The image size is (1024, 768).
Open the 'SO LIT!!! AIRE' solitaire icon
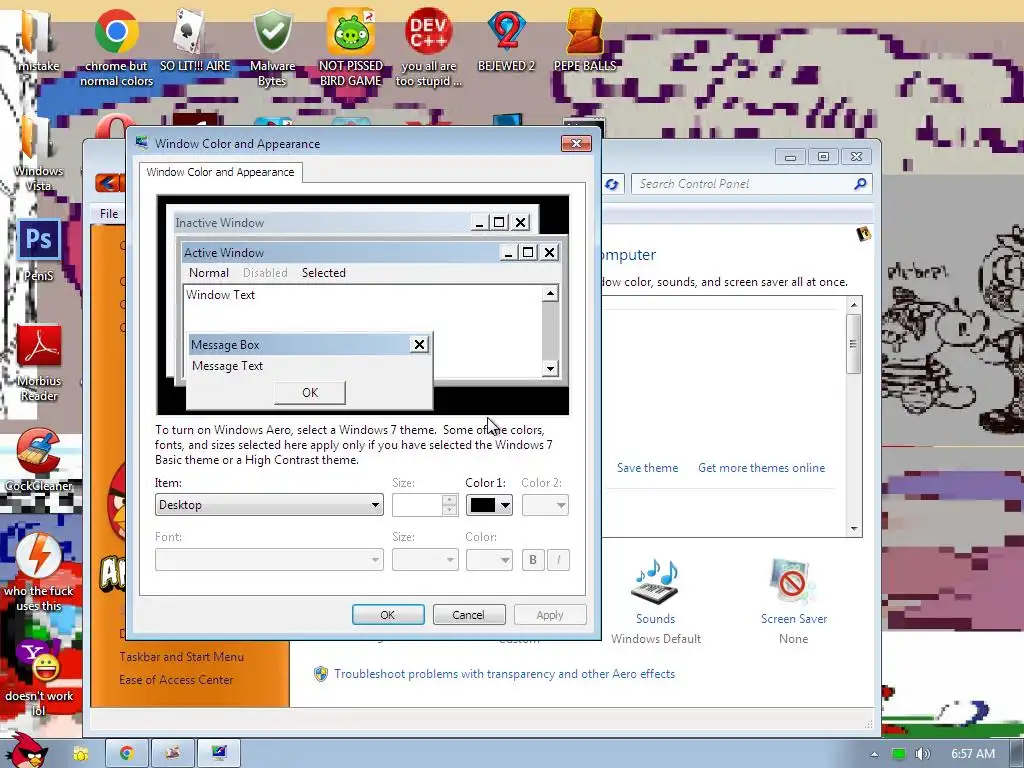195,40
